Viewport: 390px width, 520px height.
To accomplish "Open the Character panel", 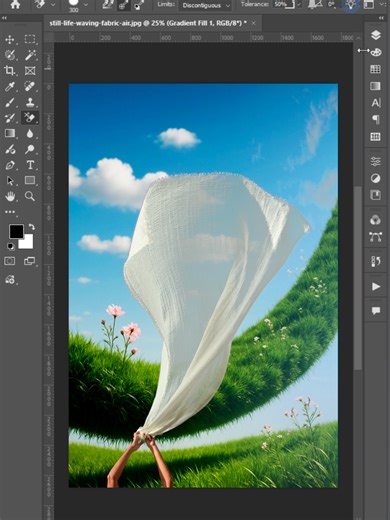I will click(x=376, y=103).
